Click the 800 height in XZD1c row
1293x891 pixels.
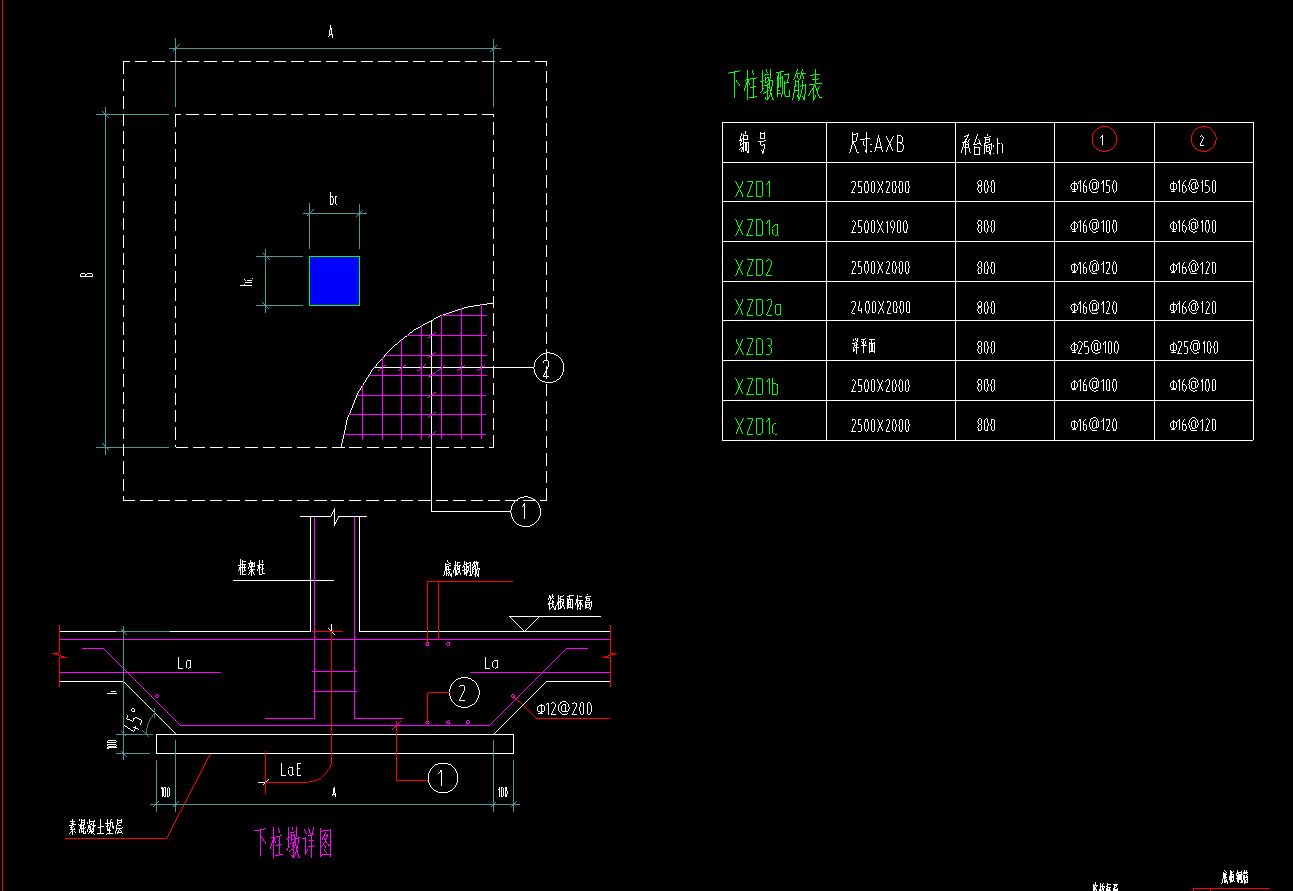(x=986, y=426)
